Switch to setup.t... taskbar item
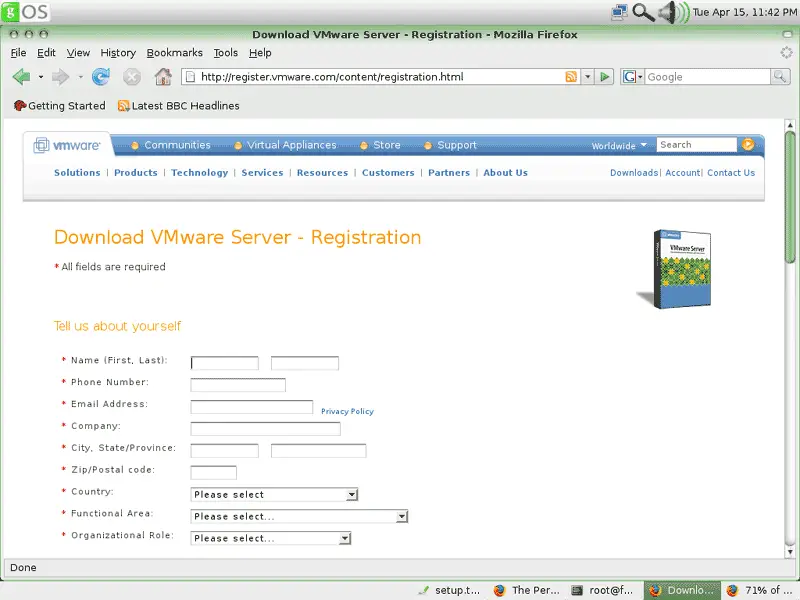 448,590
